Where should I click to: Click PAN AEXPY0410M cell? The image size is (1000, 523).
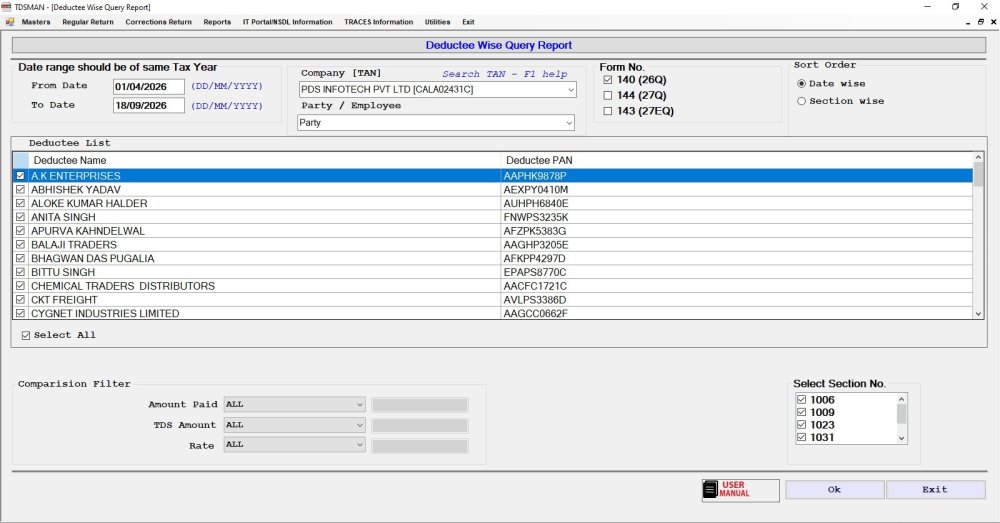(737, 189)
